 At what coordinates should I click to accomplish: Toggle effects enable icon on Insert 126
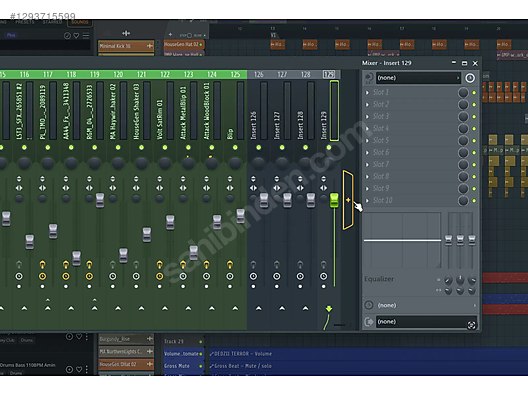tap(253, 276)
